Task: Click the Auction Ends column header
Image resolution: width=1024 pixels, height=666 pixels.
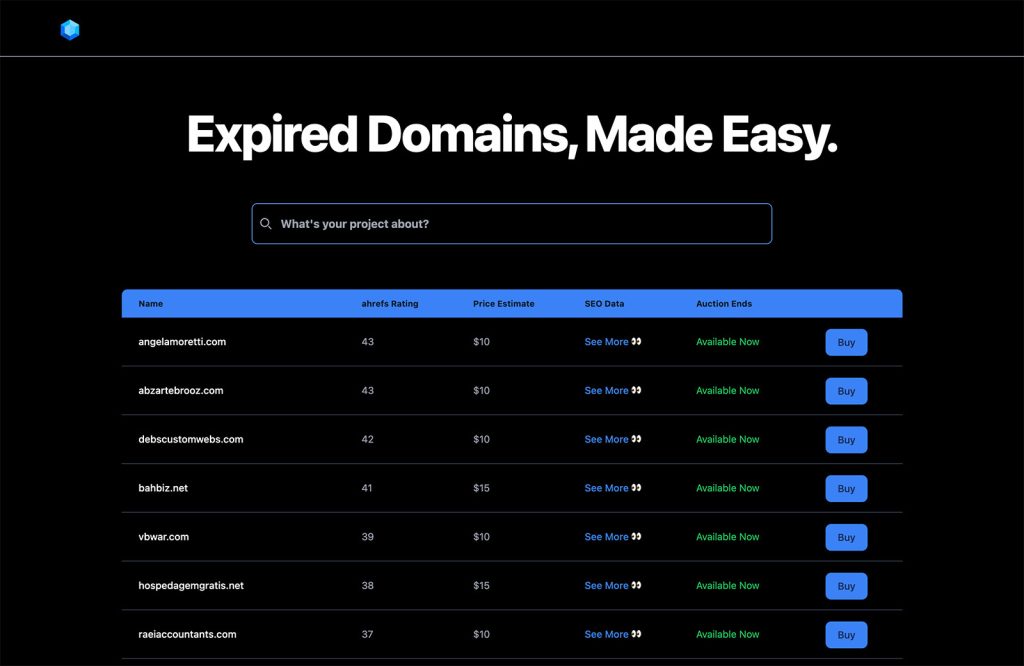Action: pyautogui.click(x=724, y=304)
